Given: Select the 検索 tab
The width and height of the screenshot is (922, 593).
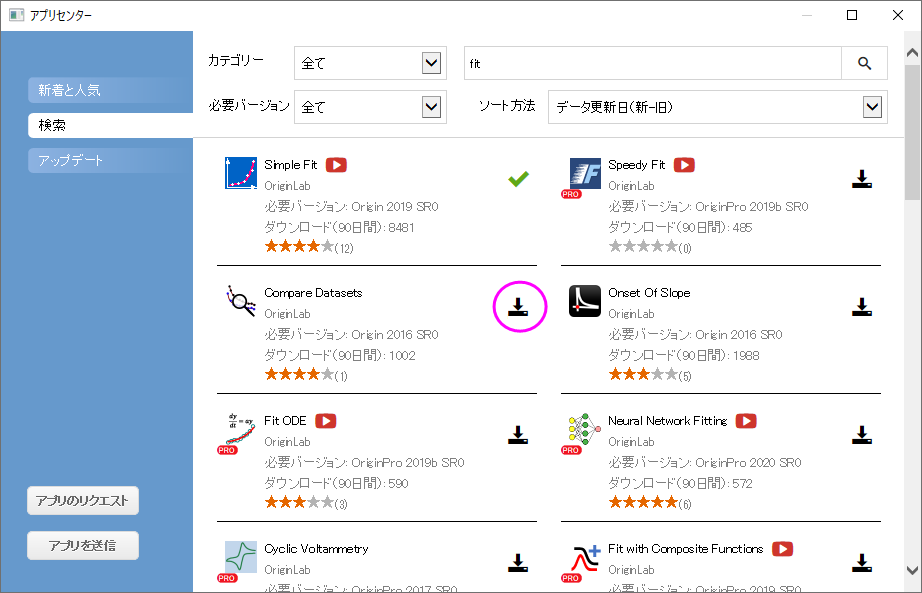Looking at the screenshot, I should [111, 125].
